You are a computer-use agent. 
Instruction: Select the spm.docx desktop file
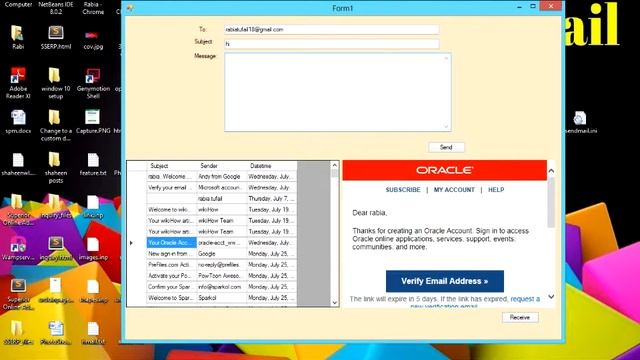tap(18, 122)
